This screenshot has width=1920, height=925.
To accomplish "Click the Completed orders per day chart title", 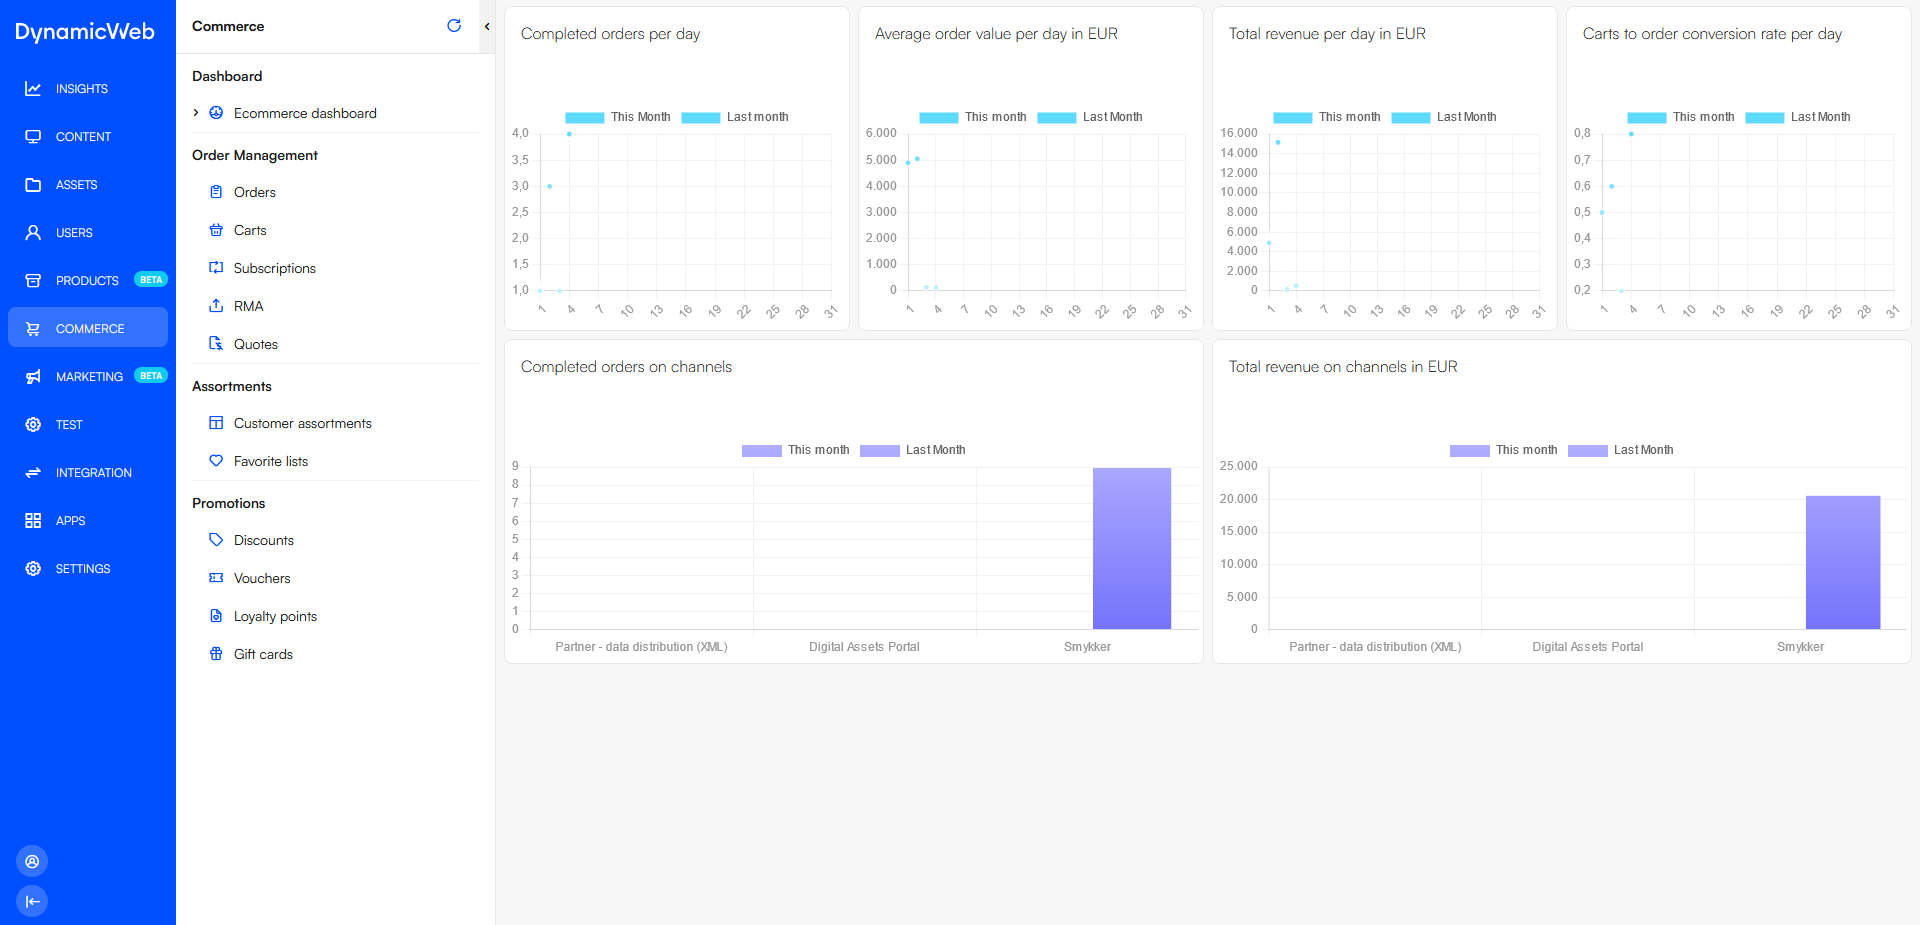I will click(x=610, y=34).
